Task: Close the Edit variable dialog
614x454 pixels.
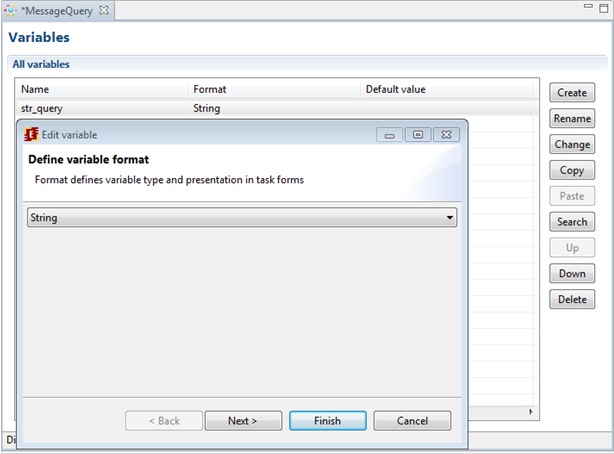Action: 446,134
